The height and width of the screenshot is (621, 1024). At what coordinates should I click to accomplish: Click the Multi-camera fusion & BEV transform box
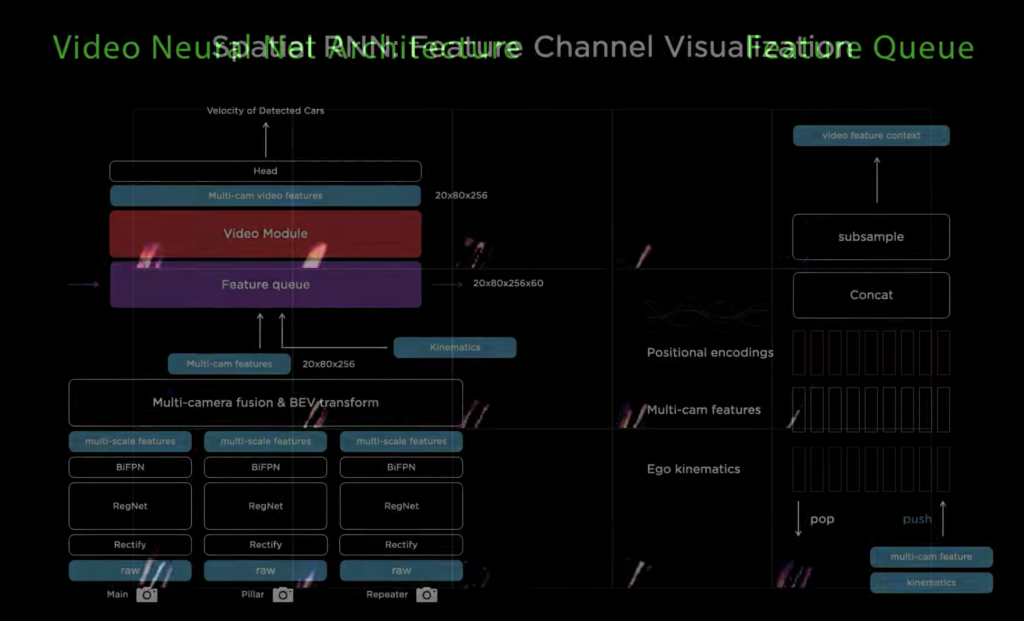265,403
